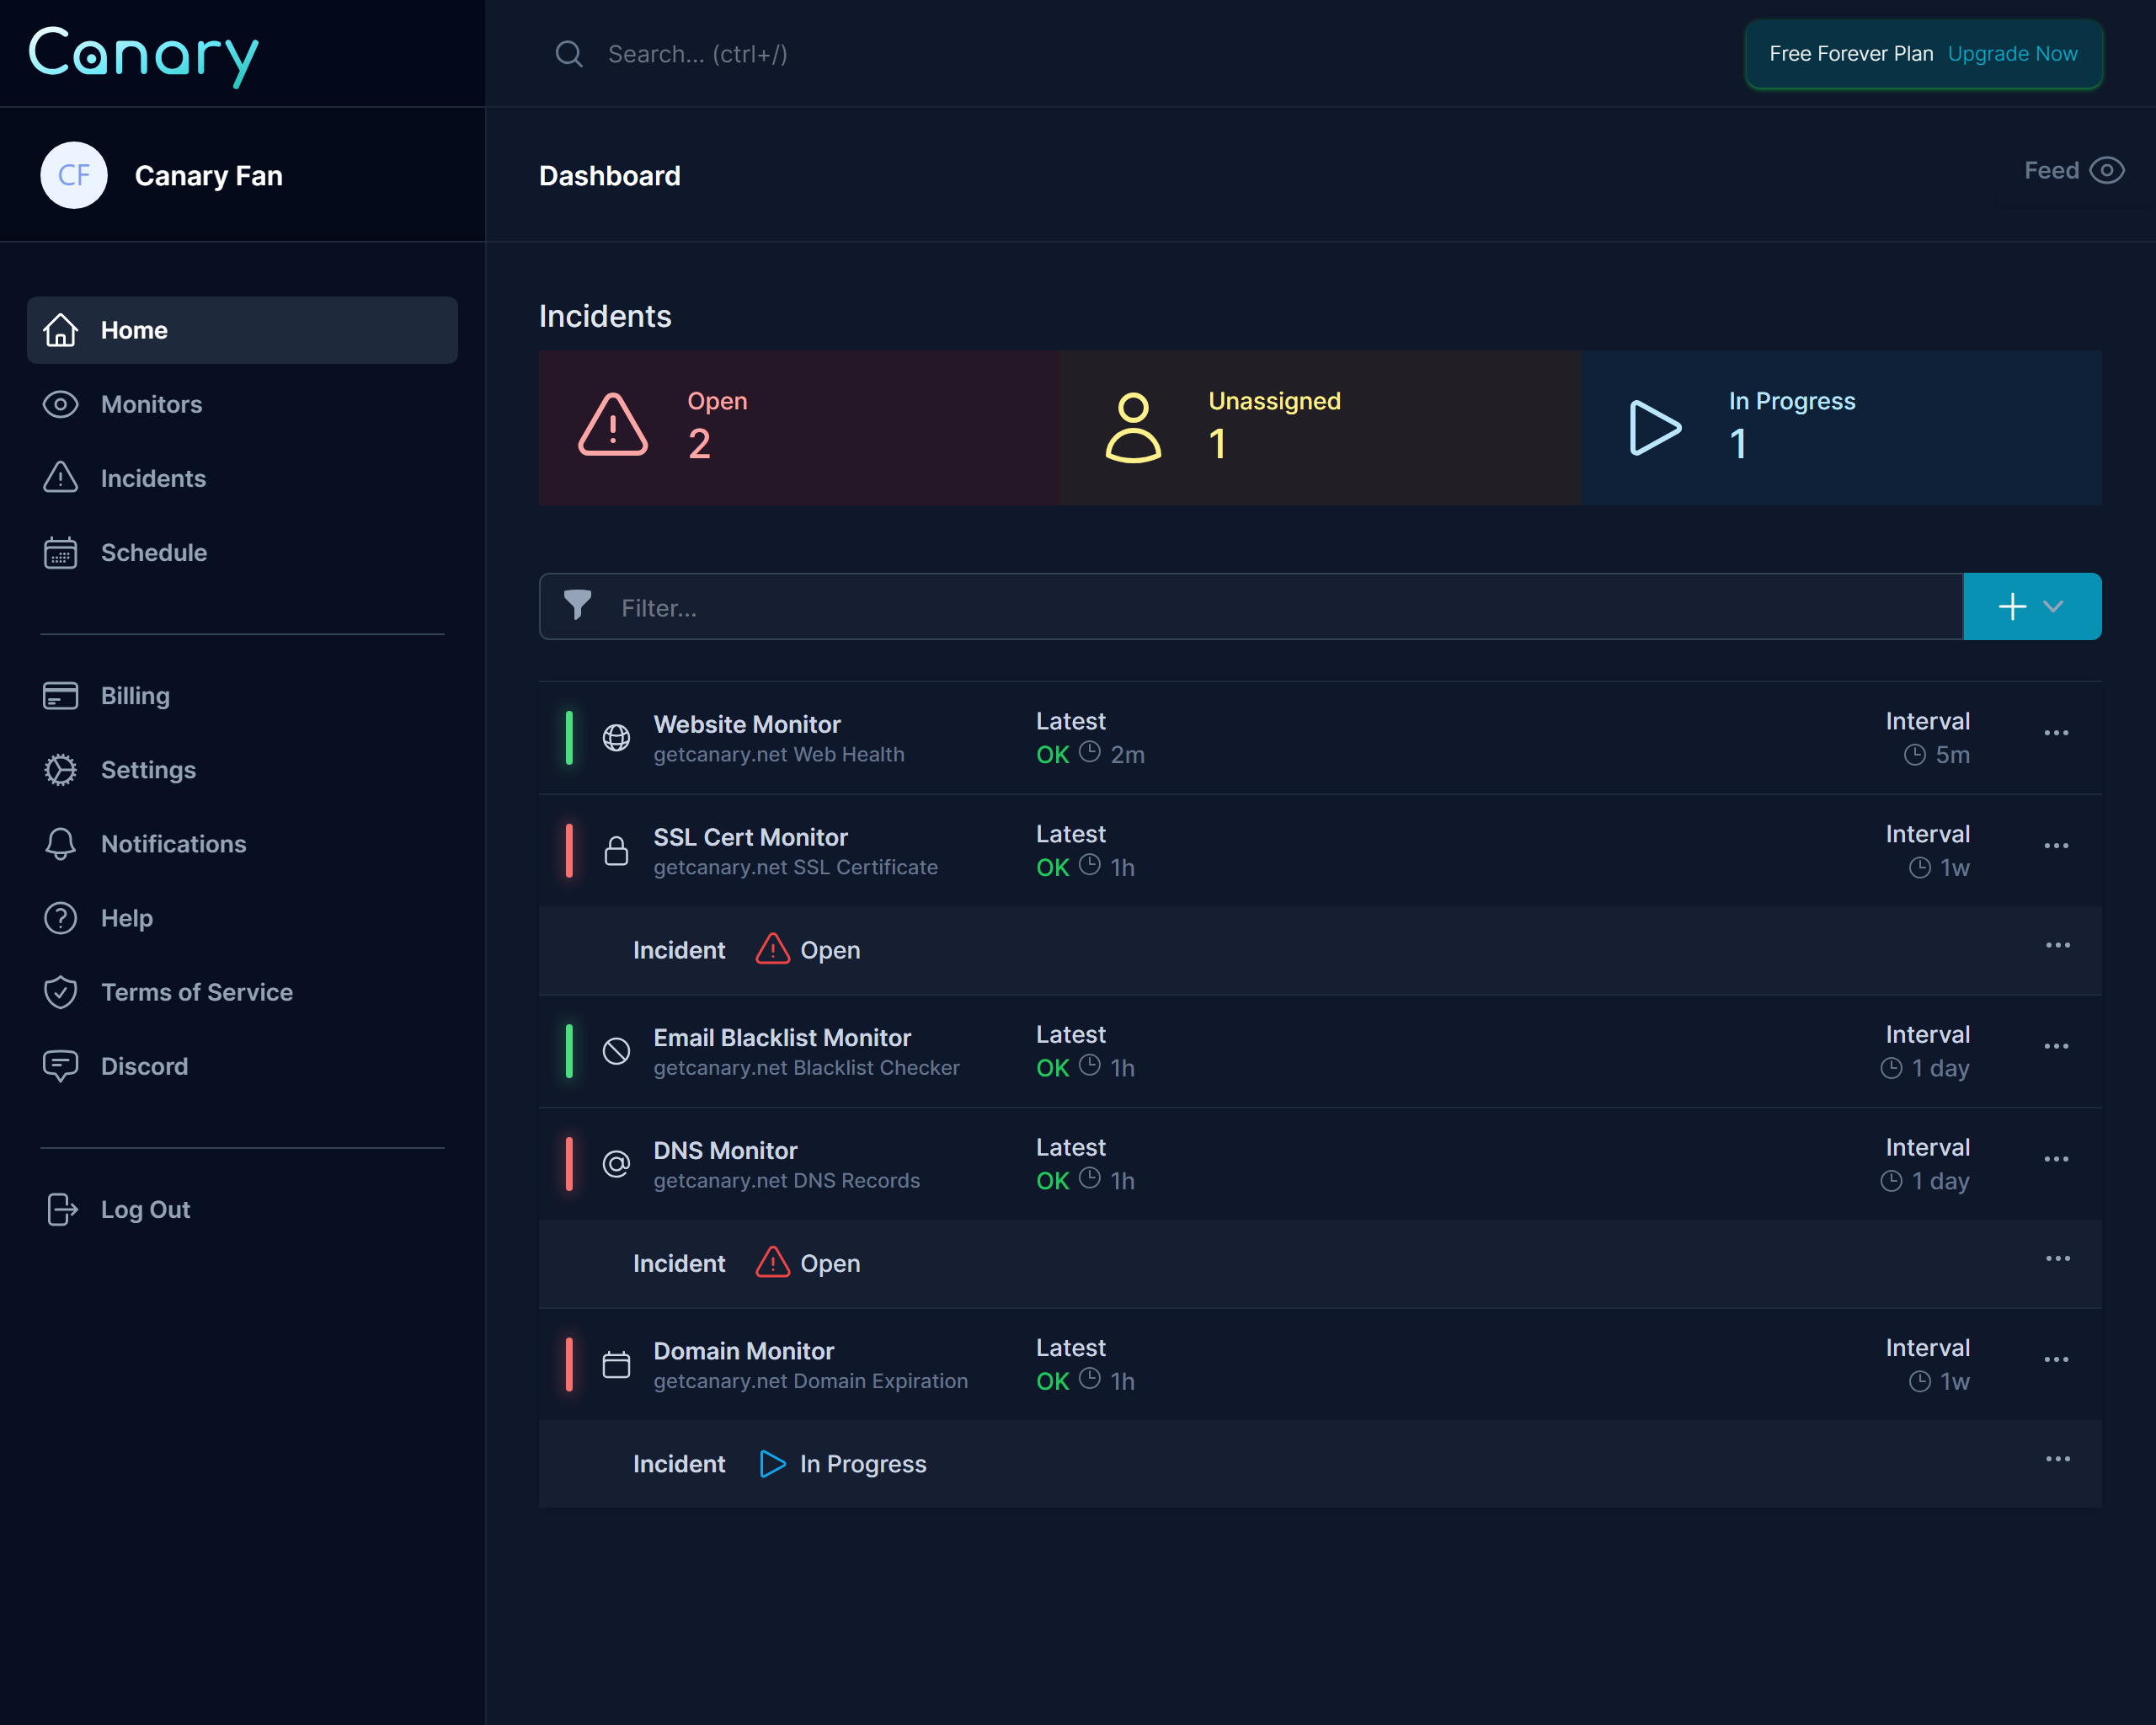Click the Website Monitor globe icon
Image resolution: width=2156 pixels, height=1725 pixels.
pos(616,738)
